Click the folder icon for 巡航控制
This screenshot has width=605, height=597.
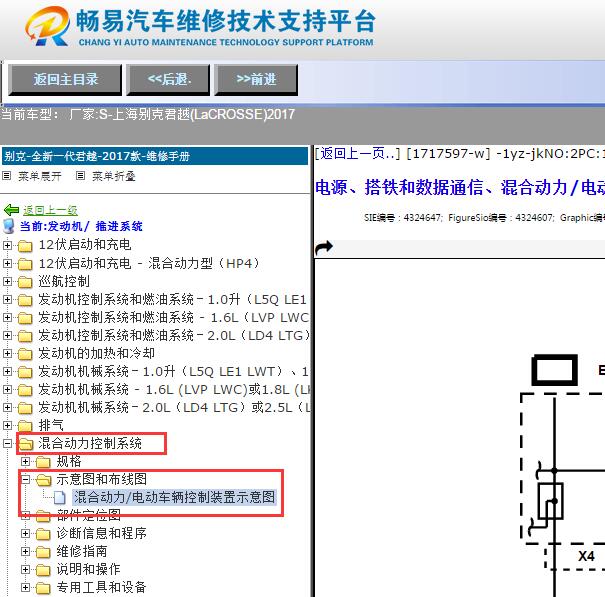pos(25,282)
